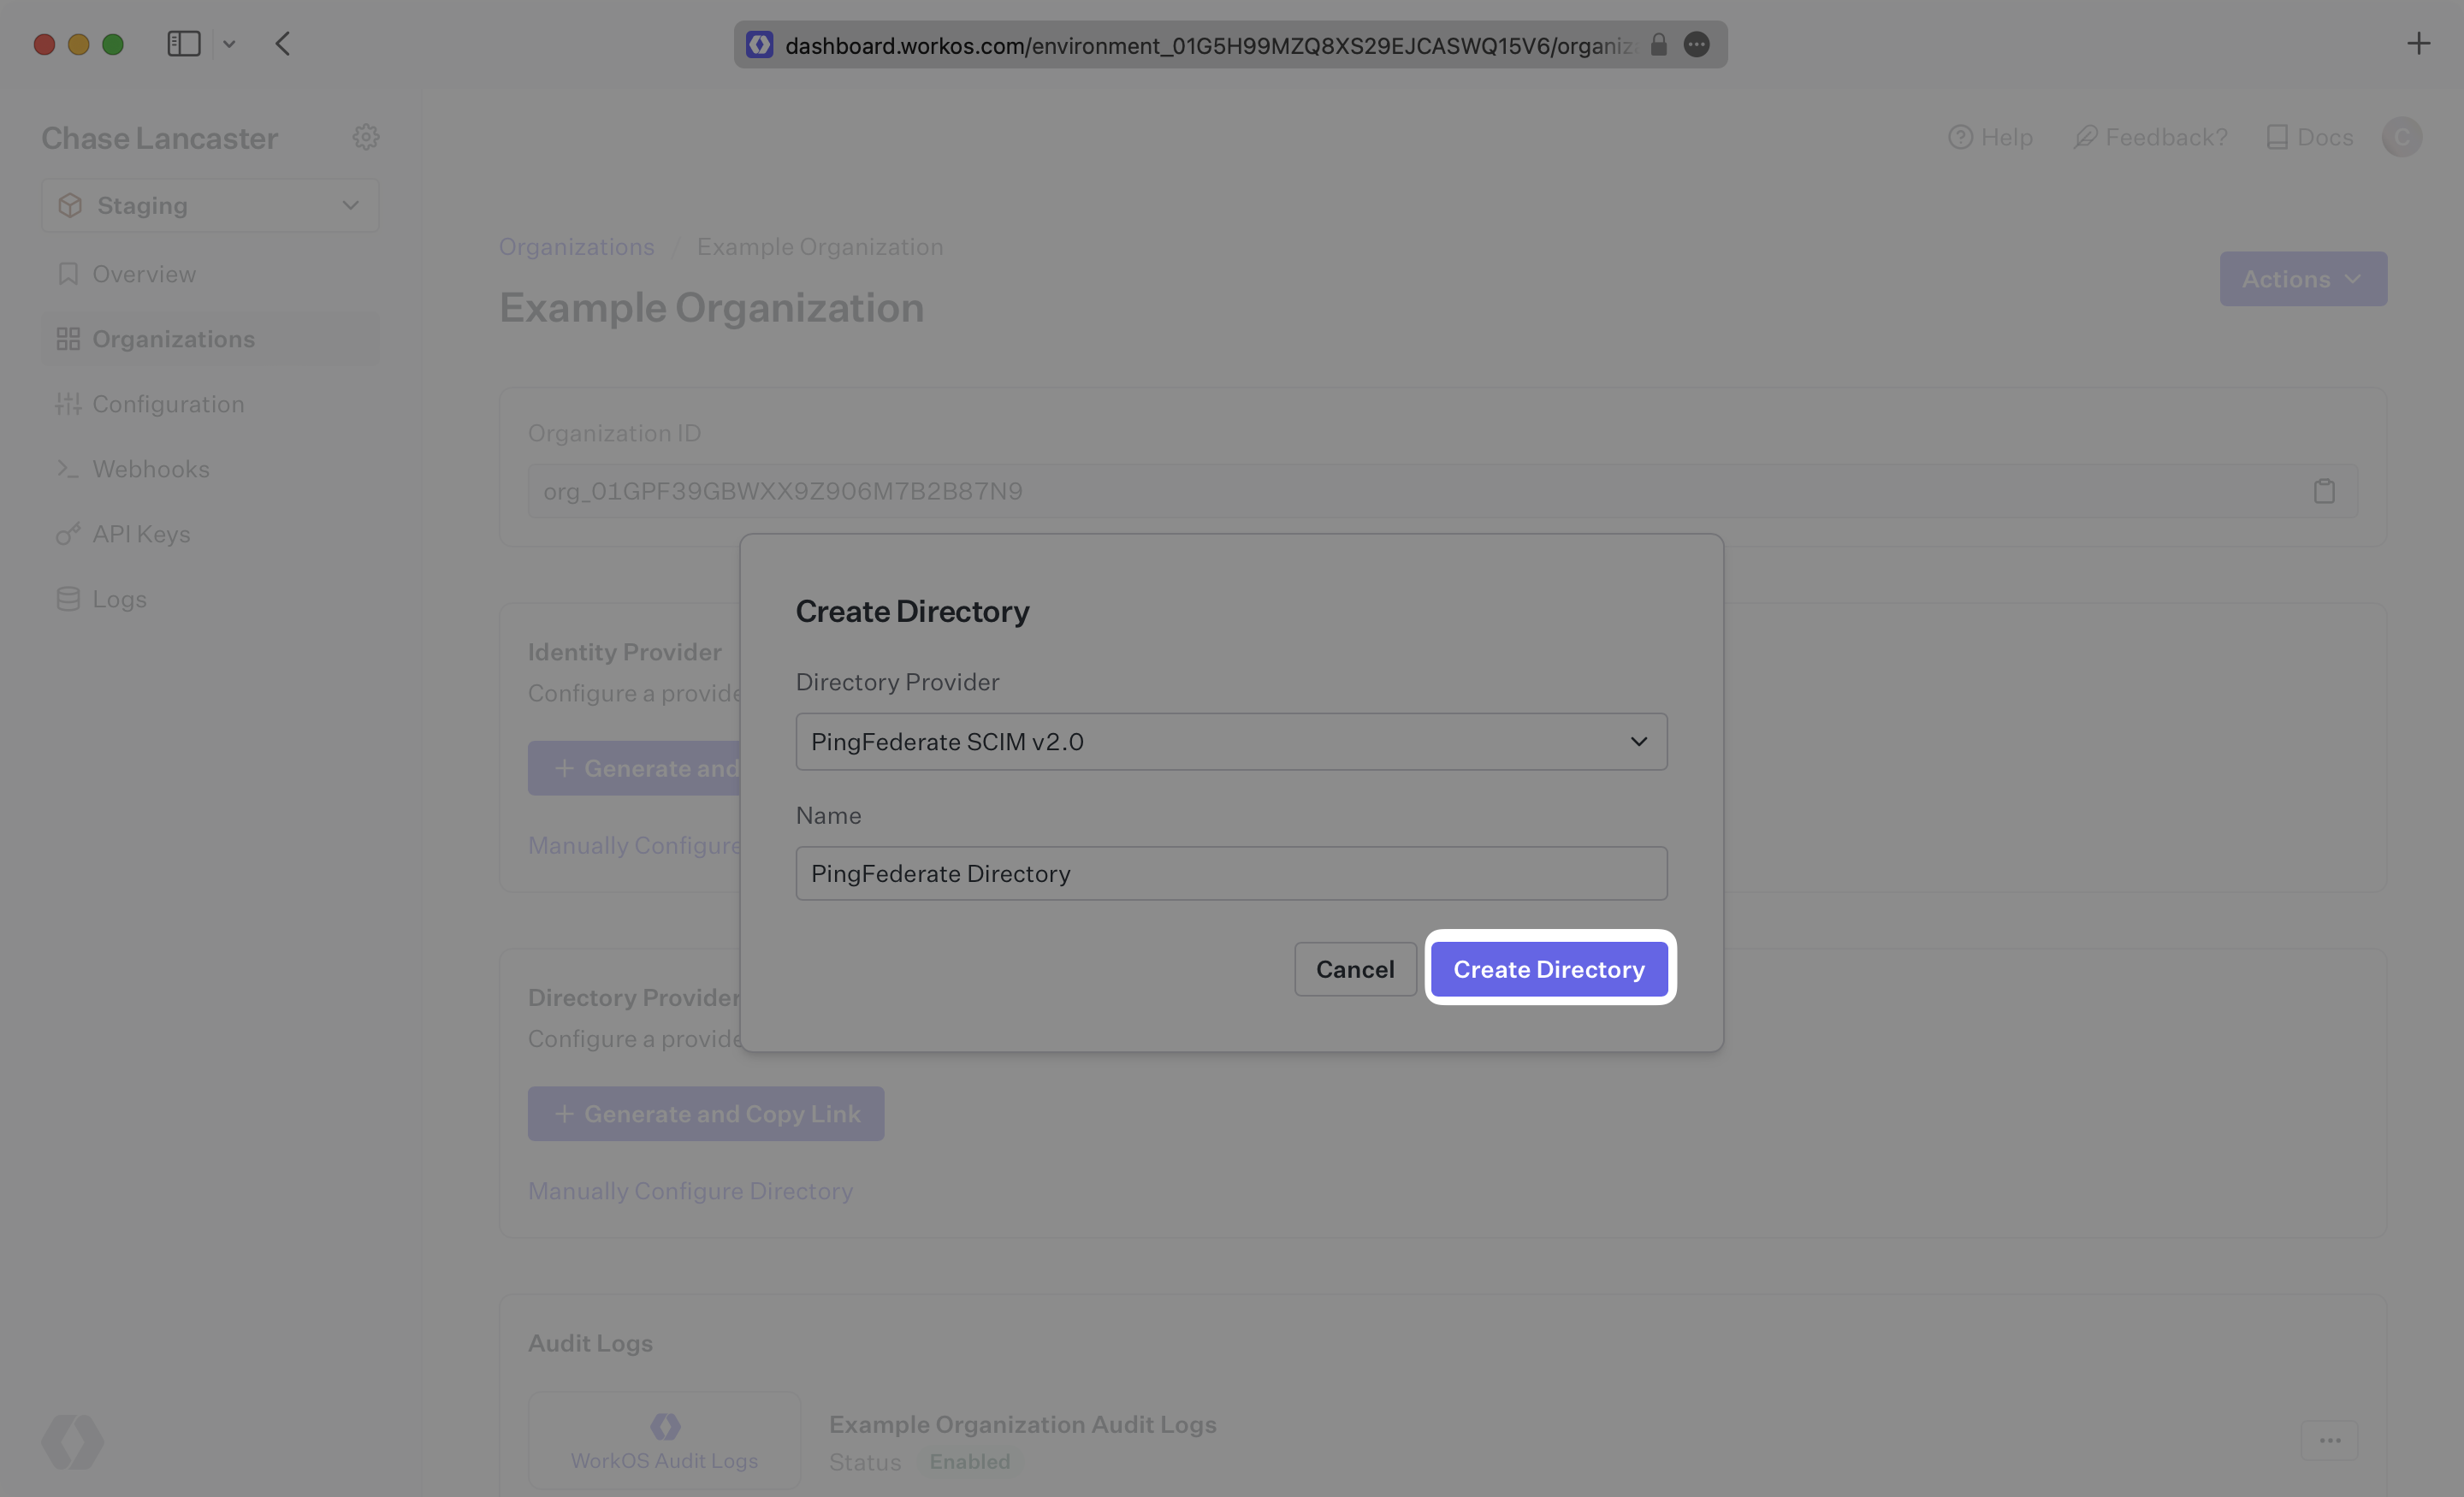The width and height of the screenshot is (2464, 1497).
Task: Click the Help question mark icon
Action: coord(1962,137)
